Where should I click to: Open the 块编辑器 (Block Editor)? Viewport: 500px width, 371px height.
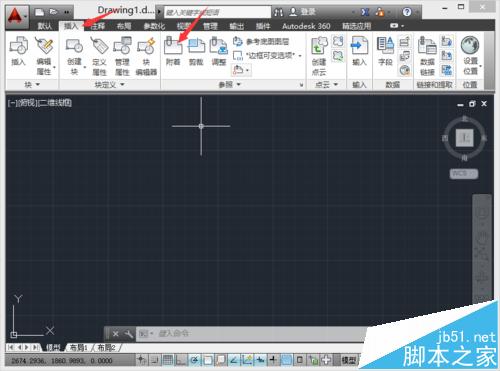click(x=146, y=56)
